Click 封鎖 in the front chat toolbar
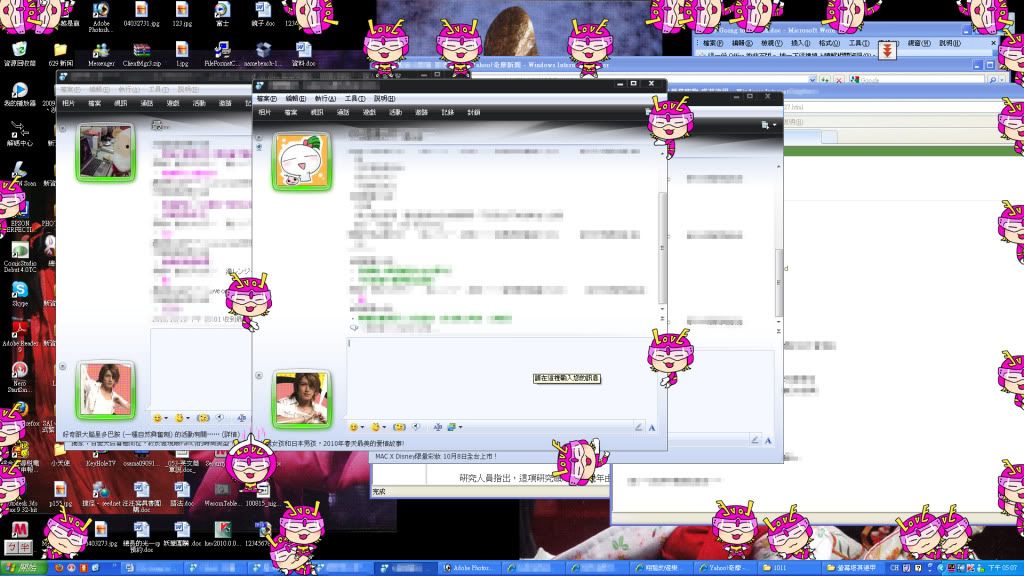 point(473,112)
